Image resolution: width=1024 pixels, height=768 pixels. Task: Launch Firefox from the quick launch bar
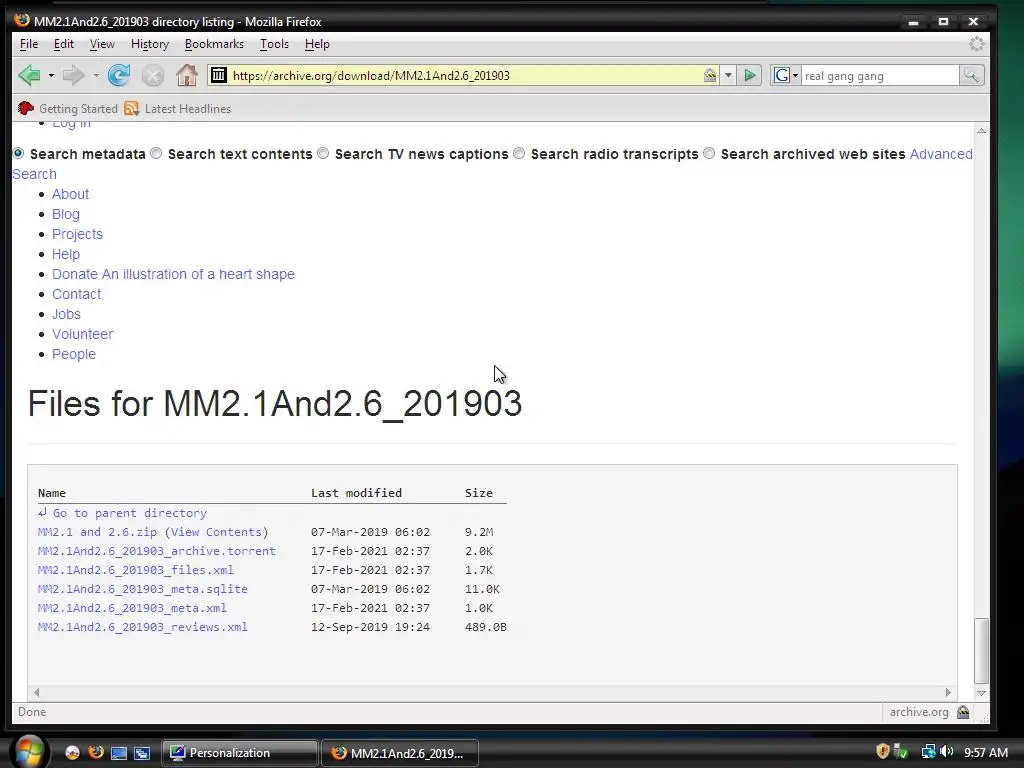96,752
